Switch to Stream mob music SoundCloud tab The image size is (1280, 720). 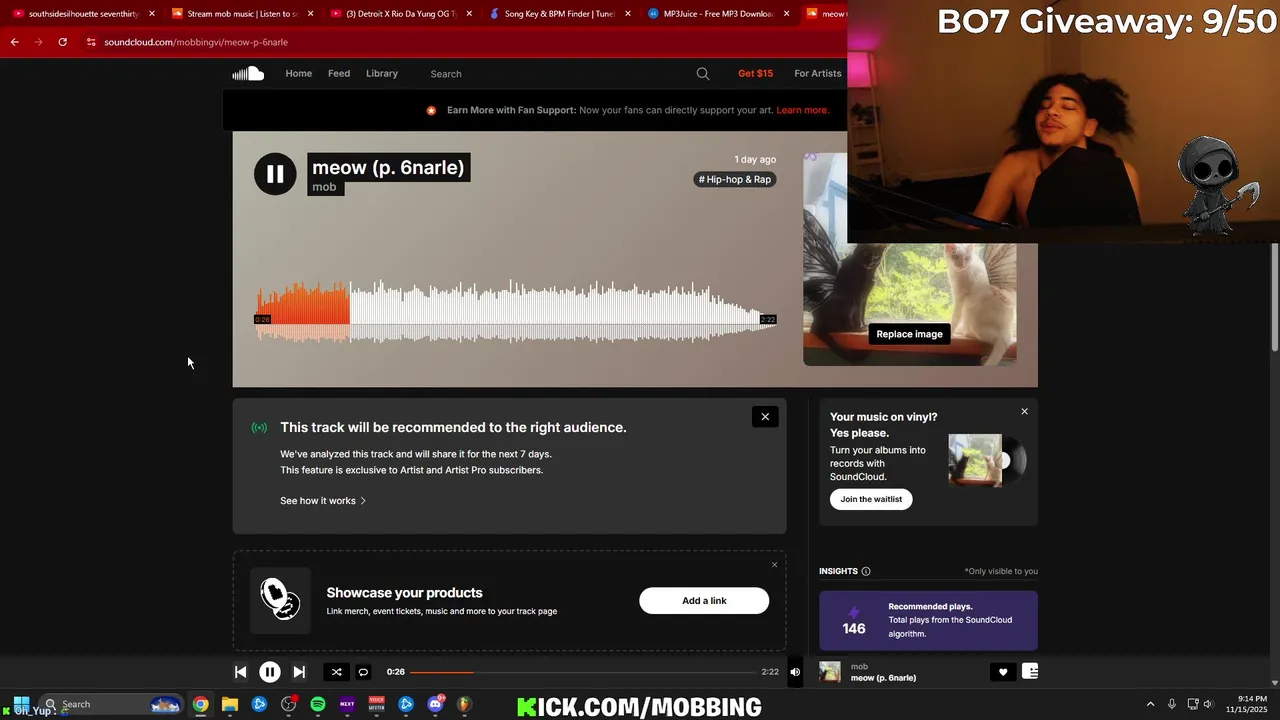pyautogui.click(x=240, y=14)
